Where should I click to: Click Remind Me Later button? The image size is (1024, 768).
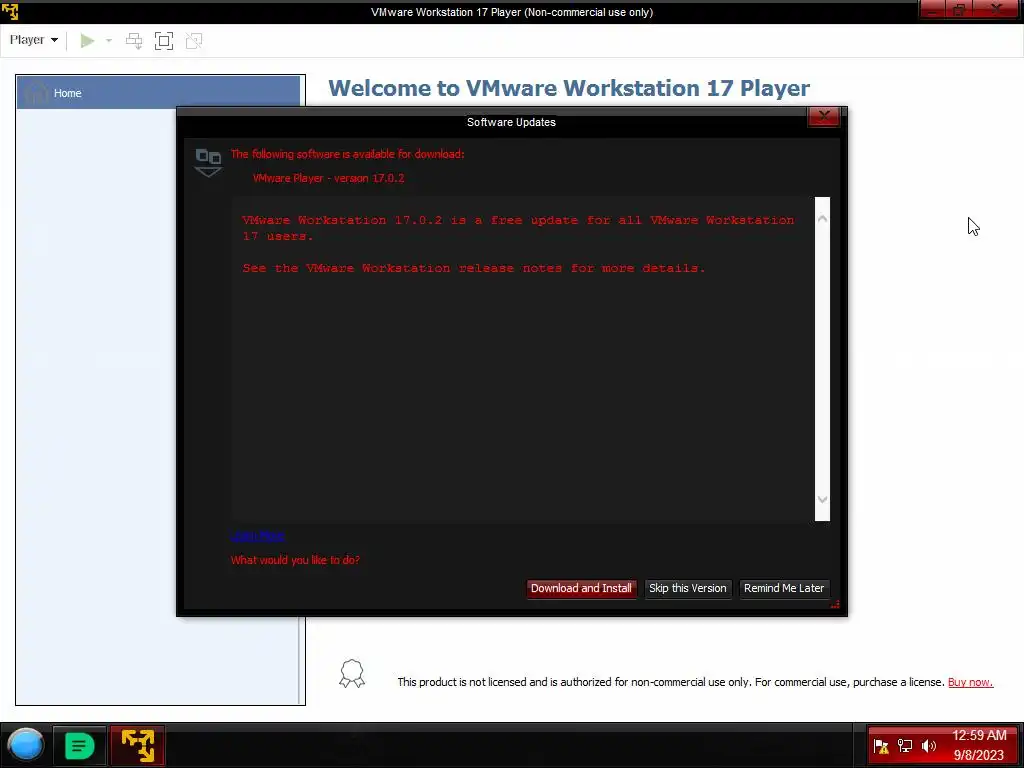point(784,588)
